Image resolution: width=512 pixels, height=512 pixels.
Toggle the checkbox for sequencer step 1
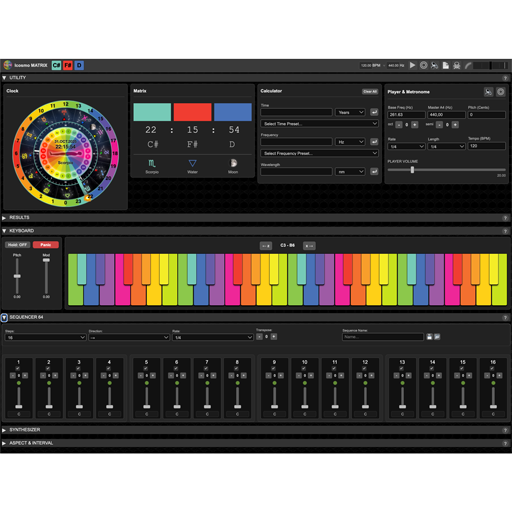(18, 368)
